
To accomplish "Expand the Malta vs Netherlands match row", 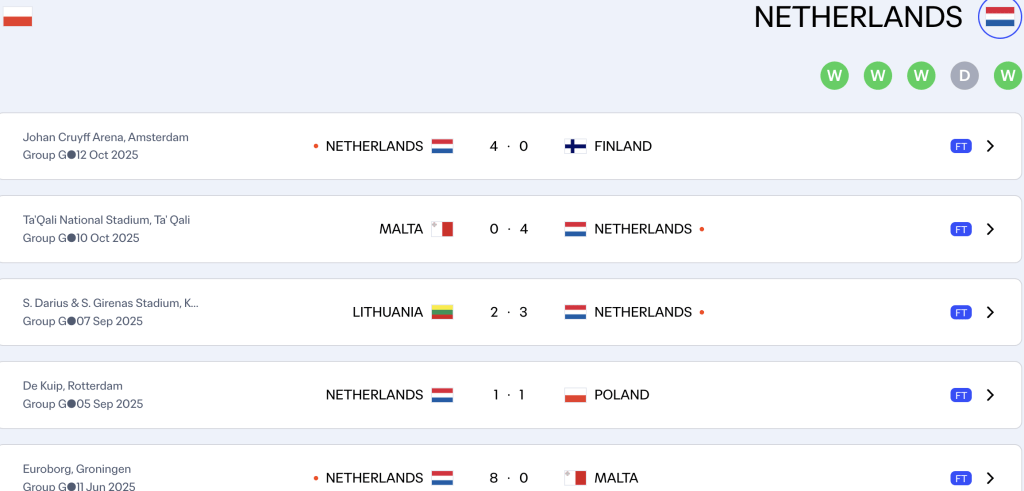I will pyautogui.click(x=990, y=229).
